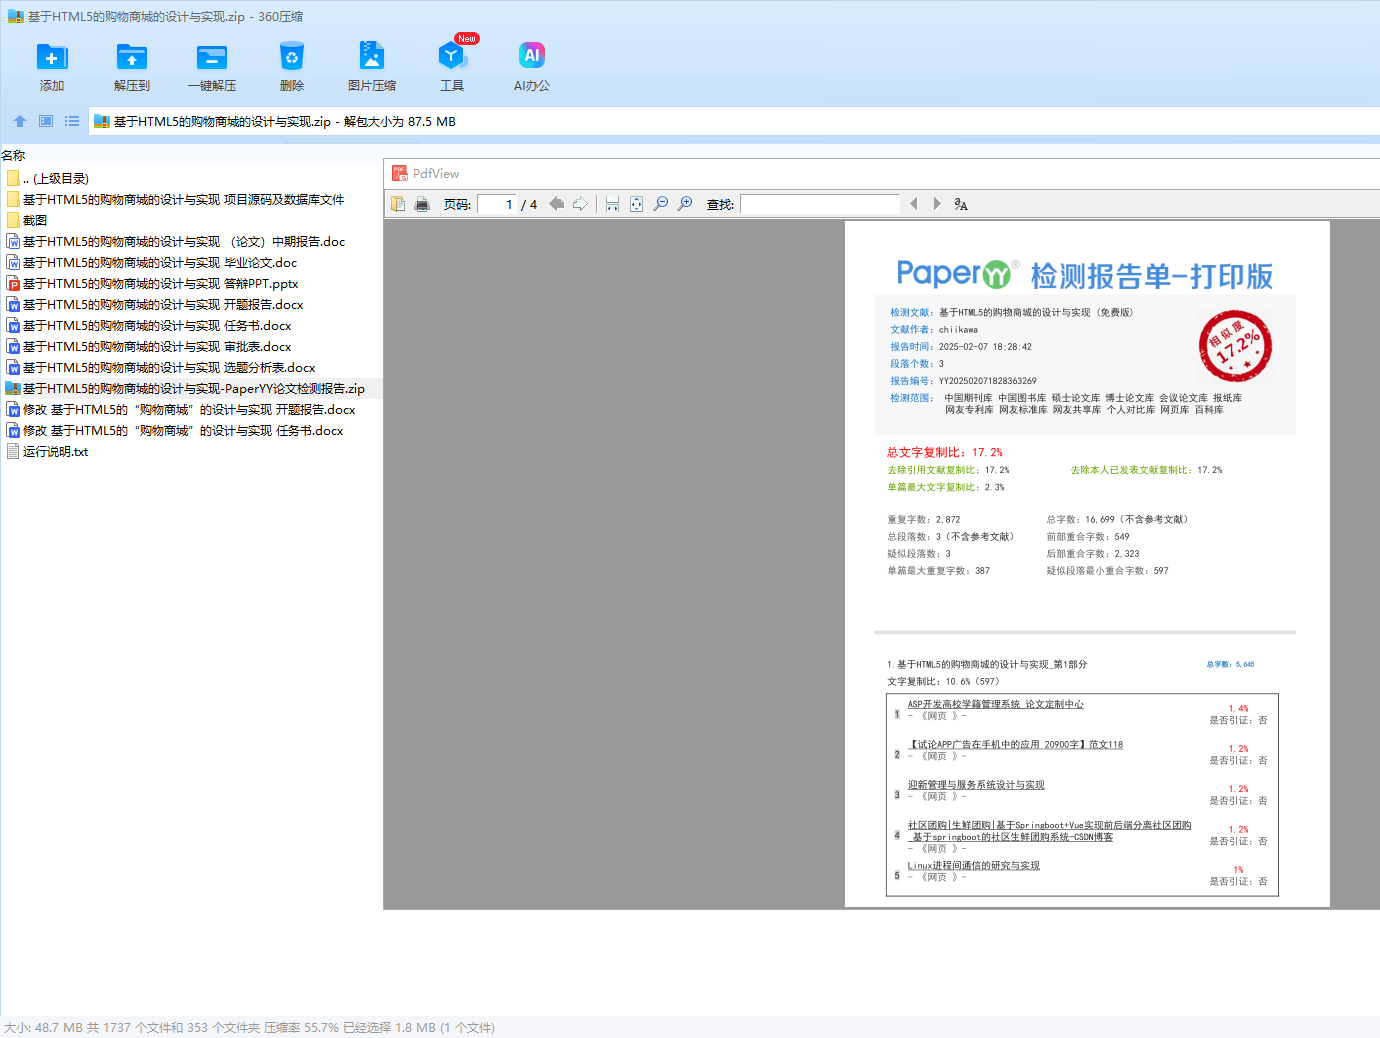Click the fit-page icon in PdfView toolbar
This screenshot has height=1038, width=1380.
pos(636,204)
